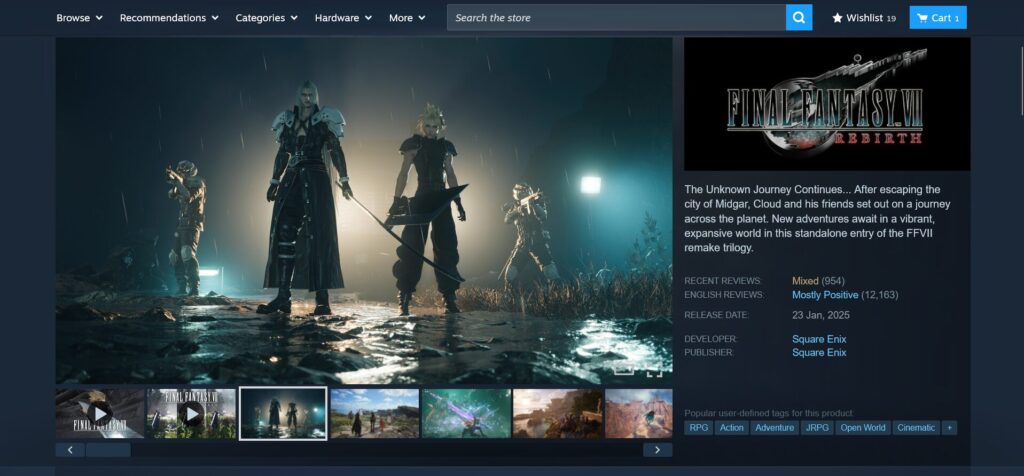Expand the Recommendations dropdown menu
This screenshot has height=476, width=1024.
pyautogui.click(x=169, y=18)
